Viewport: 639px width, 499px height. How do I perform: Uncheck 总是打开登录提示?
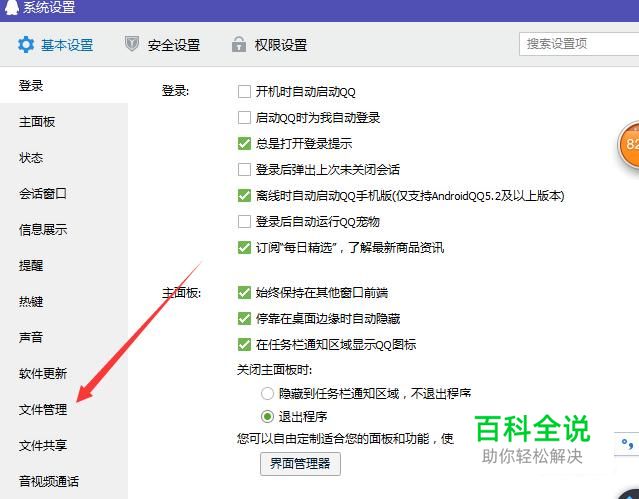click(244, 144)
